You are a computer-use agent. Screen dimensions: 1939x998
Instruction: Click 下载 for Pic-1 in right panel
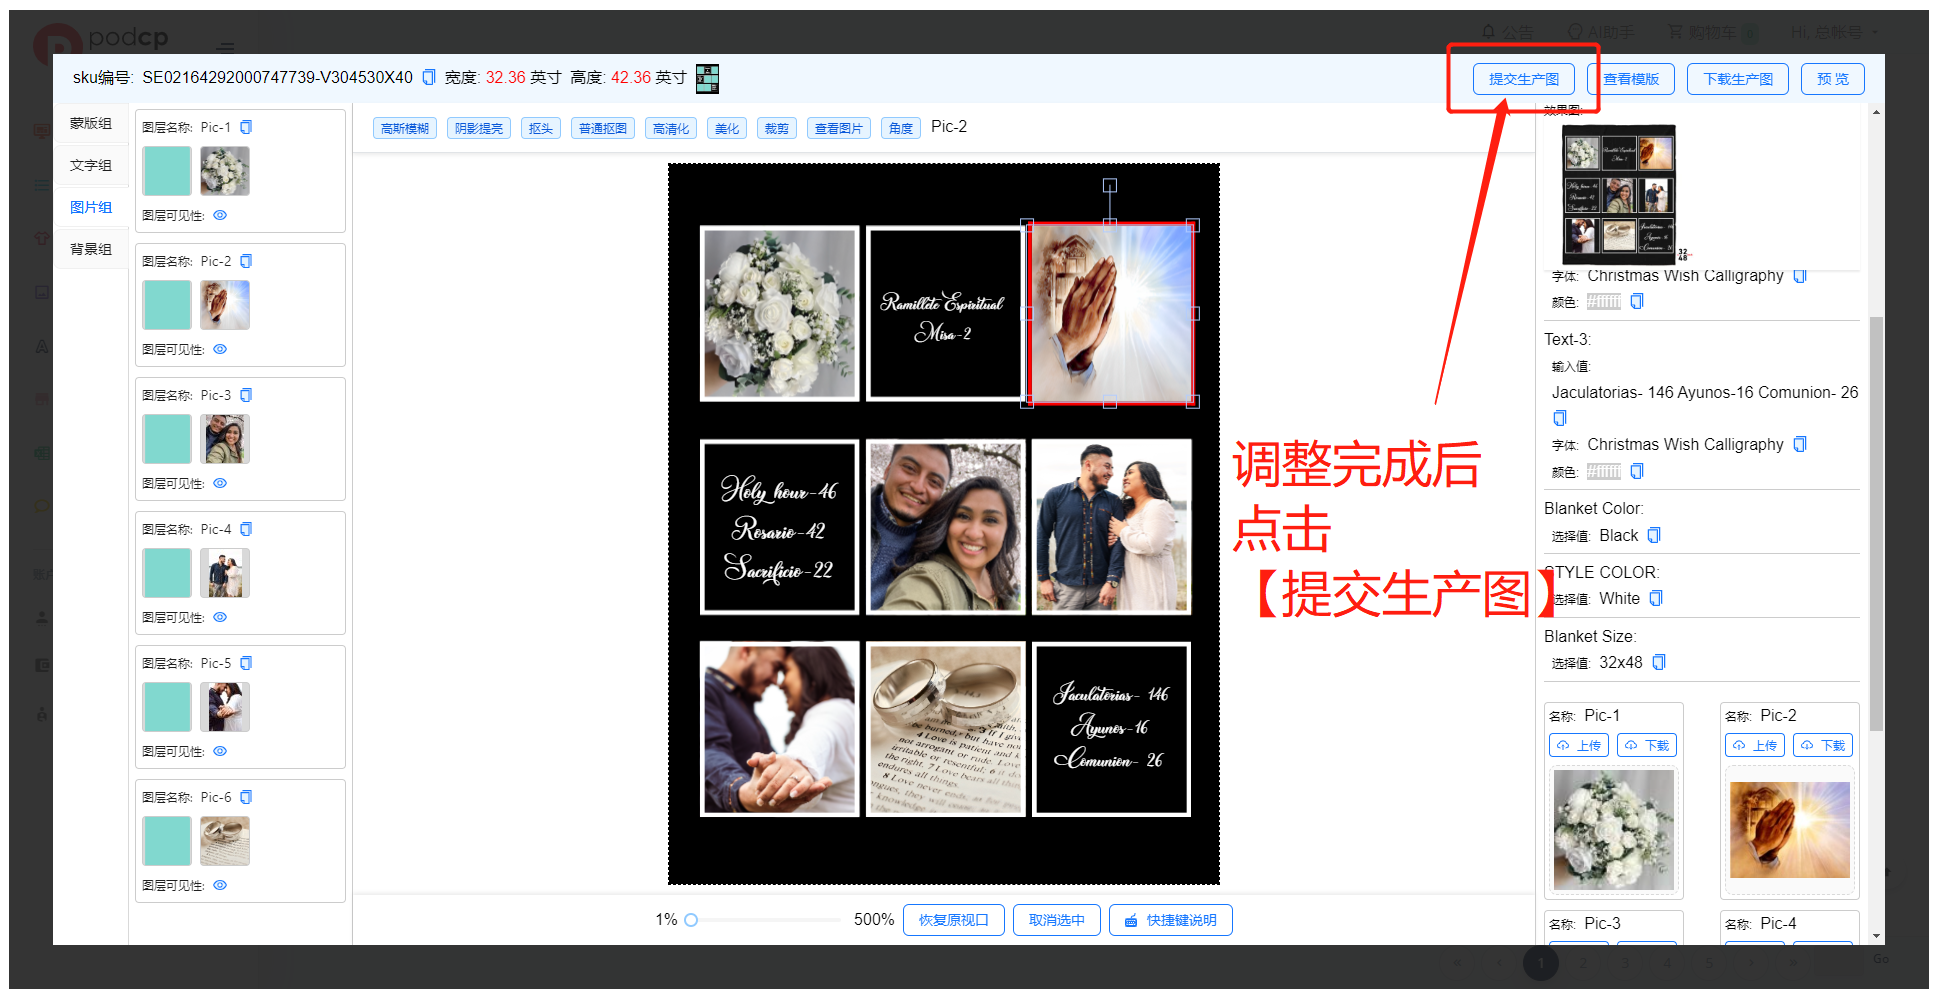pos(1647,745)
